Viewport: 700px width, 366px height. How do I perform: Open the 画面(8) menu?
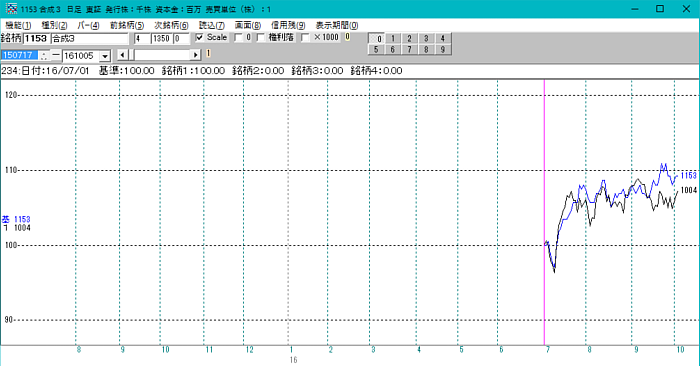pyautogui.click(x=248, y=25)
